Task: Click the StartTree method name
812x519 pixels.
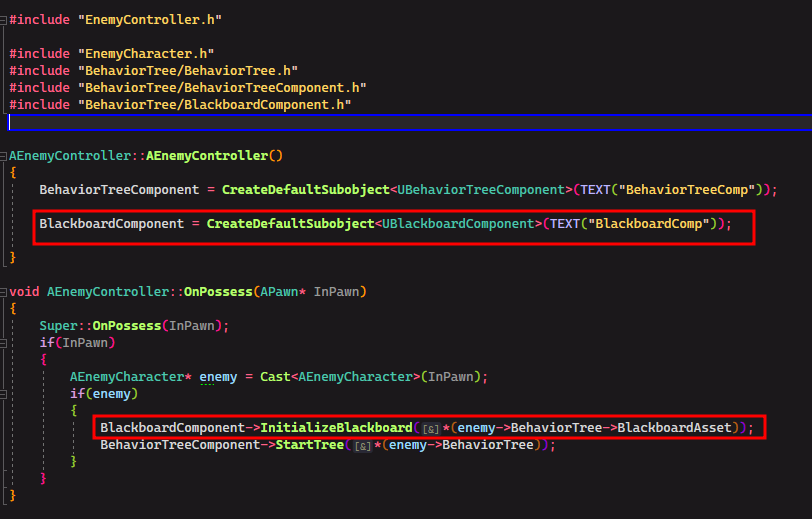Action: point(309,444)
